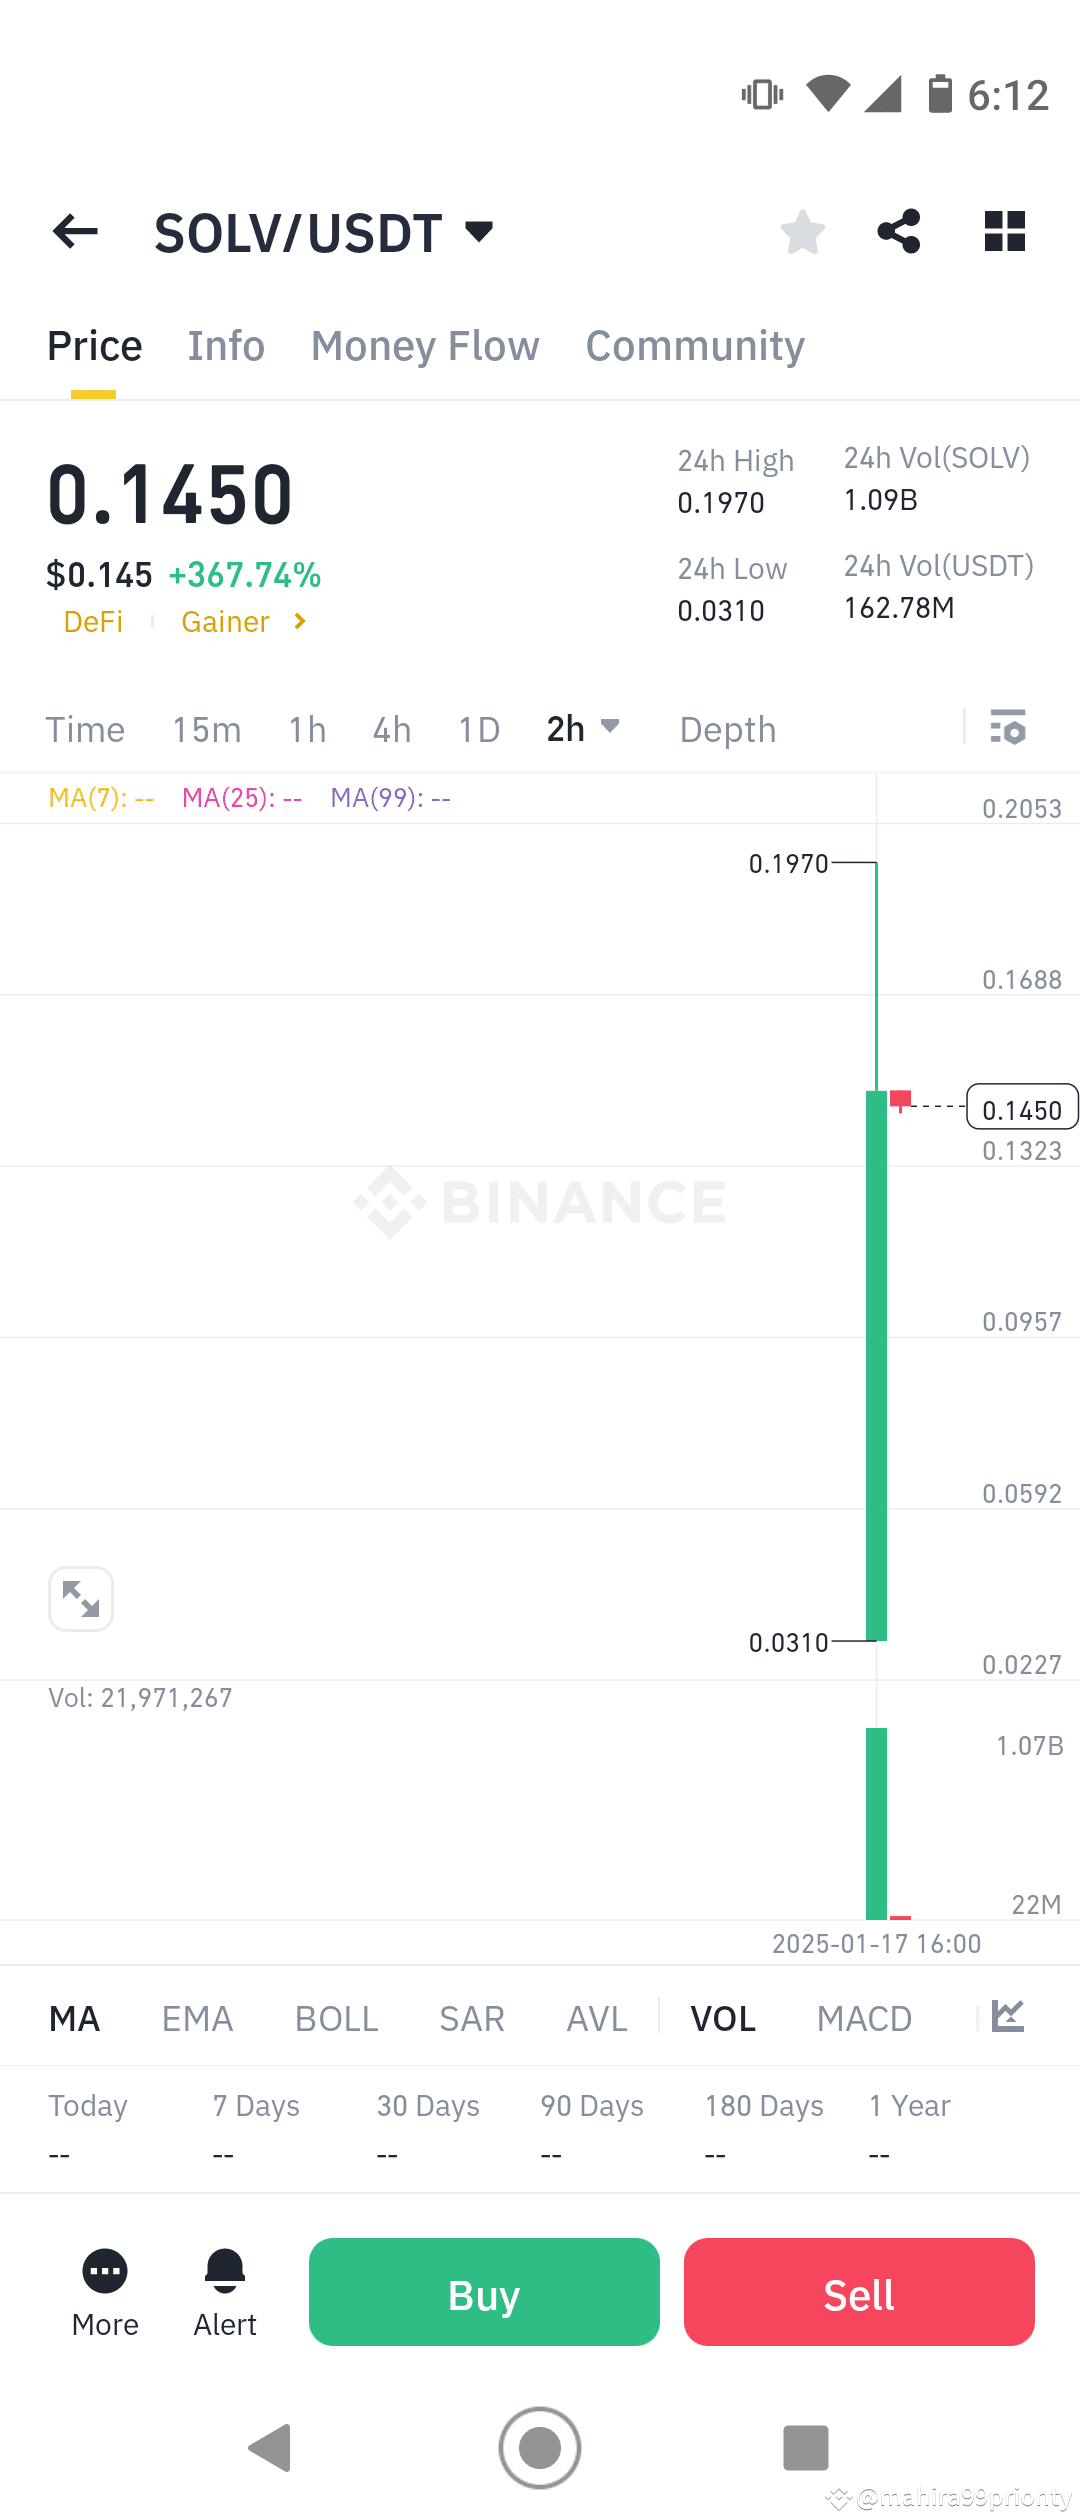Image resolution: width=1080 pixels, height=2520 pixels.
Task: Set a price alert with the bell icon
Action: coord(224,2270)
